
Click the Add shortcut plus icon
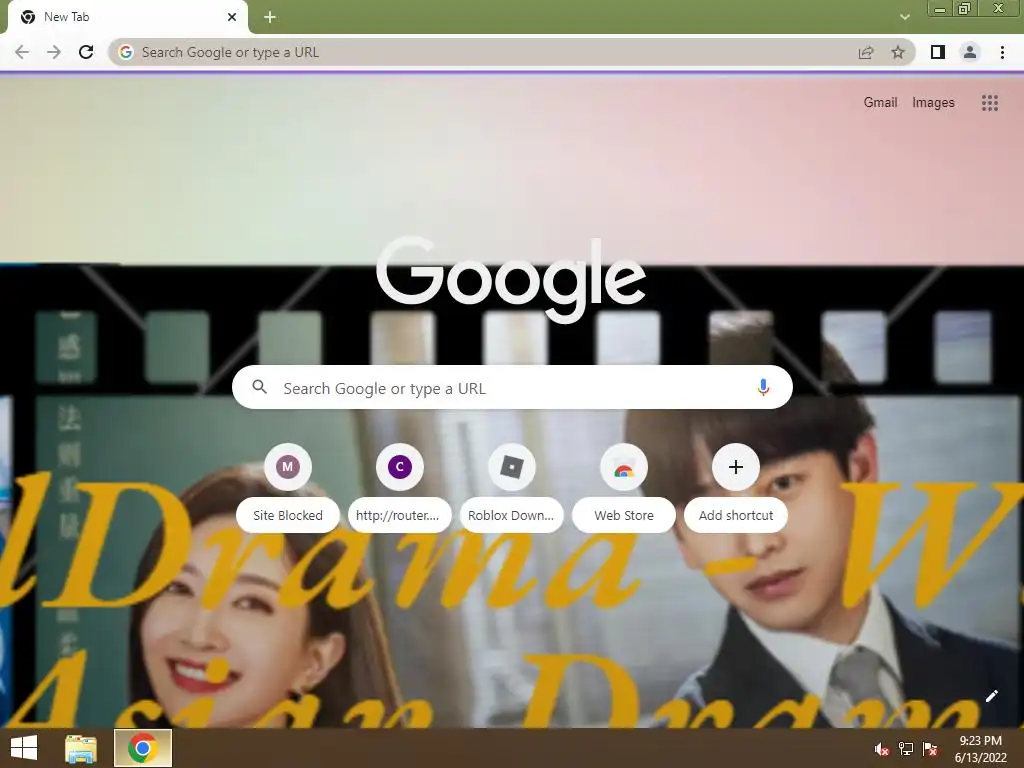point(736,467)
